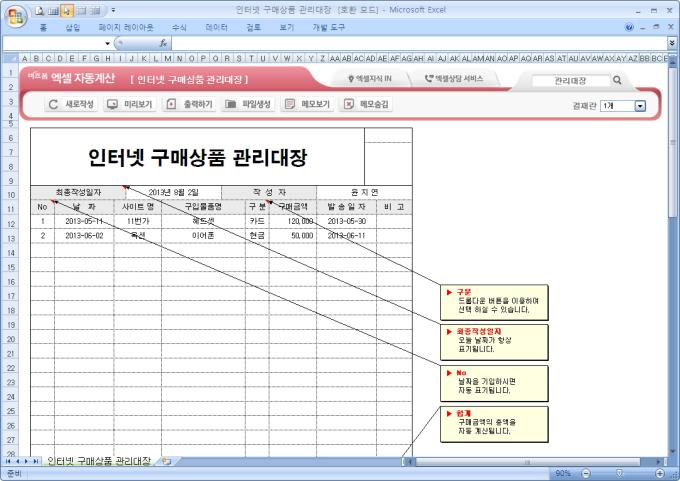
Task: Click the 새로작성 refresh button
Action: coord(71,104)
